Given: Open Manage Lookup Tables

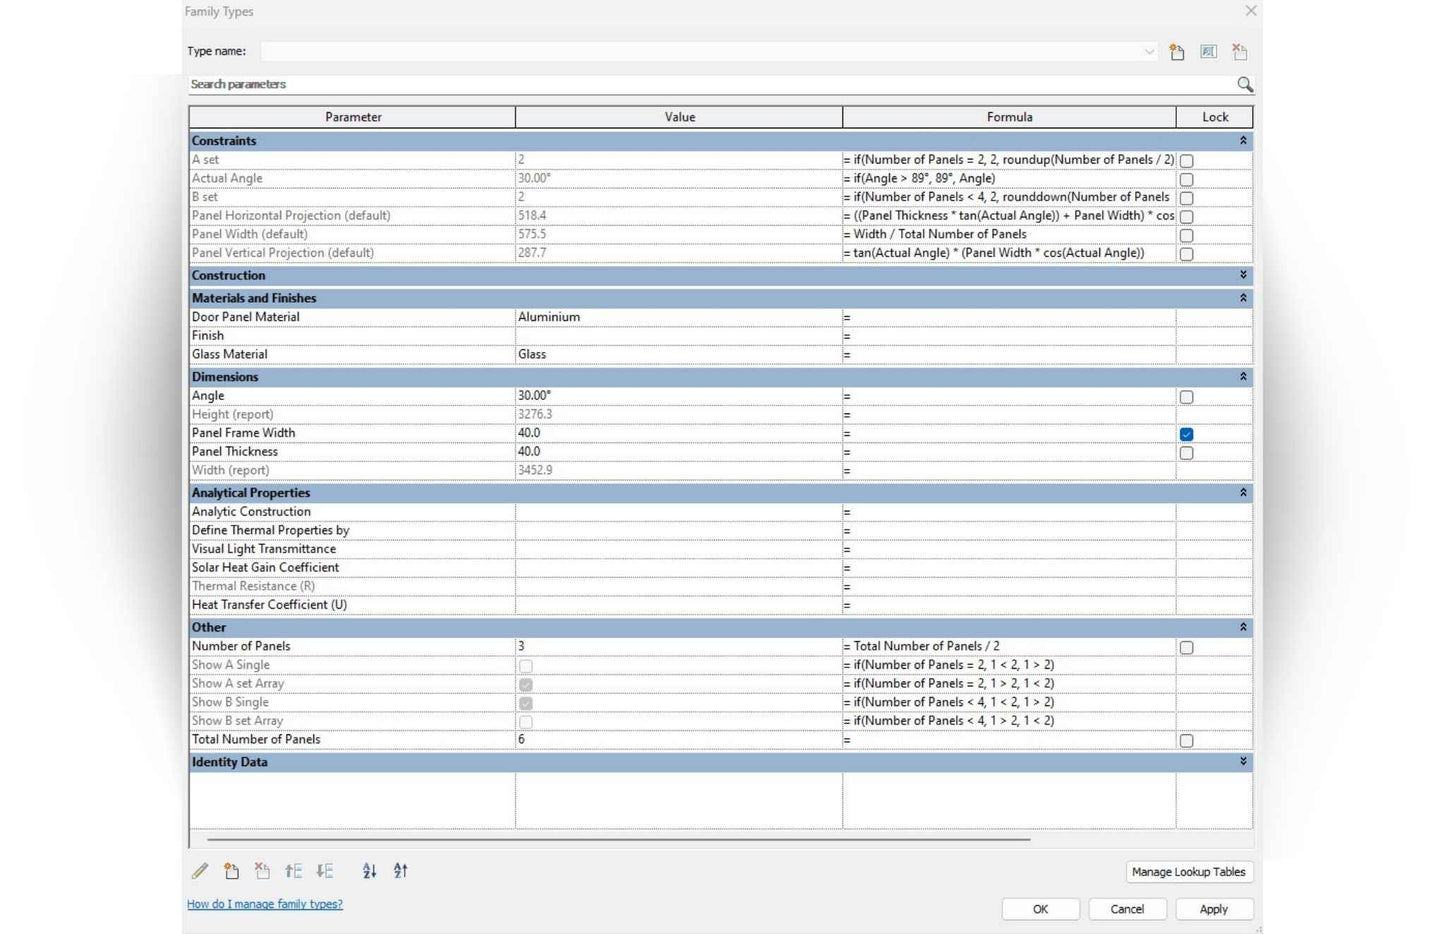Looking at the screenshot, I should point(1188,872).
